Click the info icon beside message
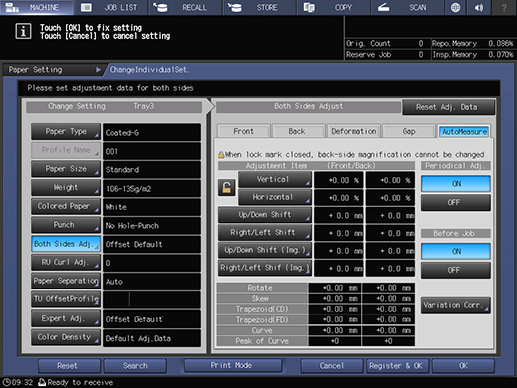The width and height of the screenshot is (517, 388). (x=23, y=31)
